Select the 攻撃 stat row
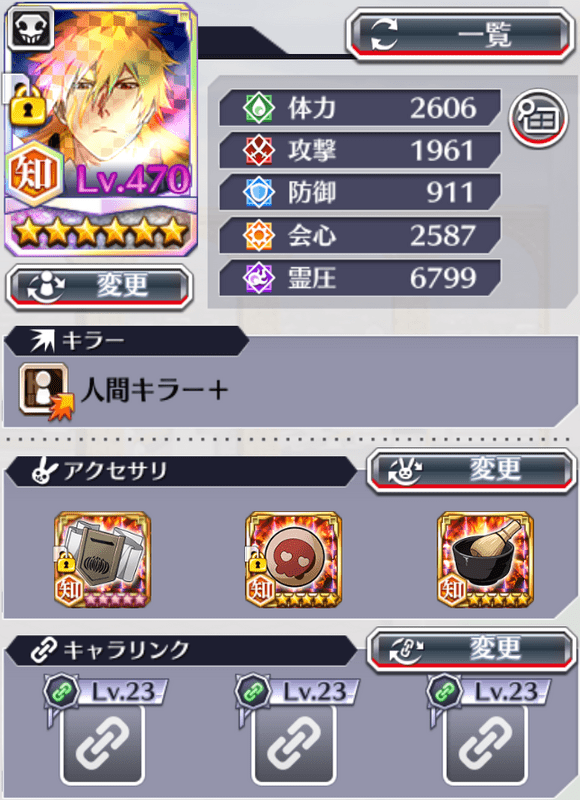Screen dimensions: 580x800 [x=360, y=151]
